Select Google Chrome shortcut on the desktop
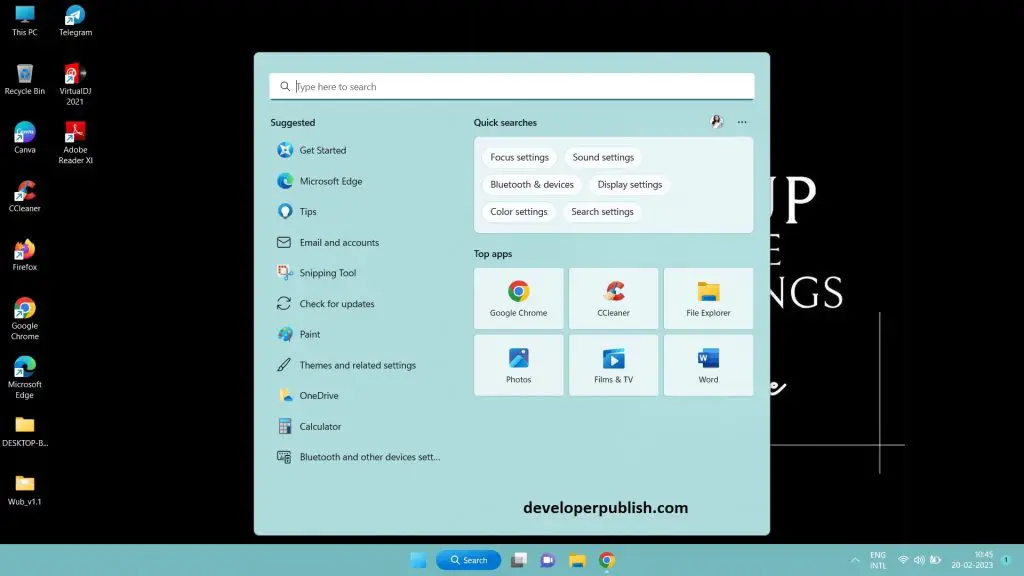This screenshot has width=1024, height=576. 25,319
